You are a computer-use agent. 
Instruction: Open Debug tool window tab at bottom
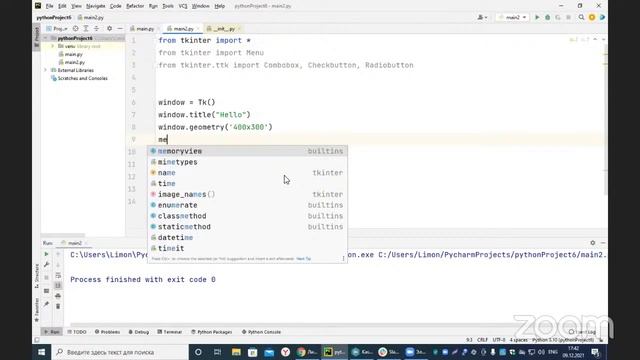139,332
